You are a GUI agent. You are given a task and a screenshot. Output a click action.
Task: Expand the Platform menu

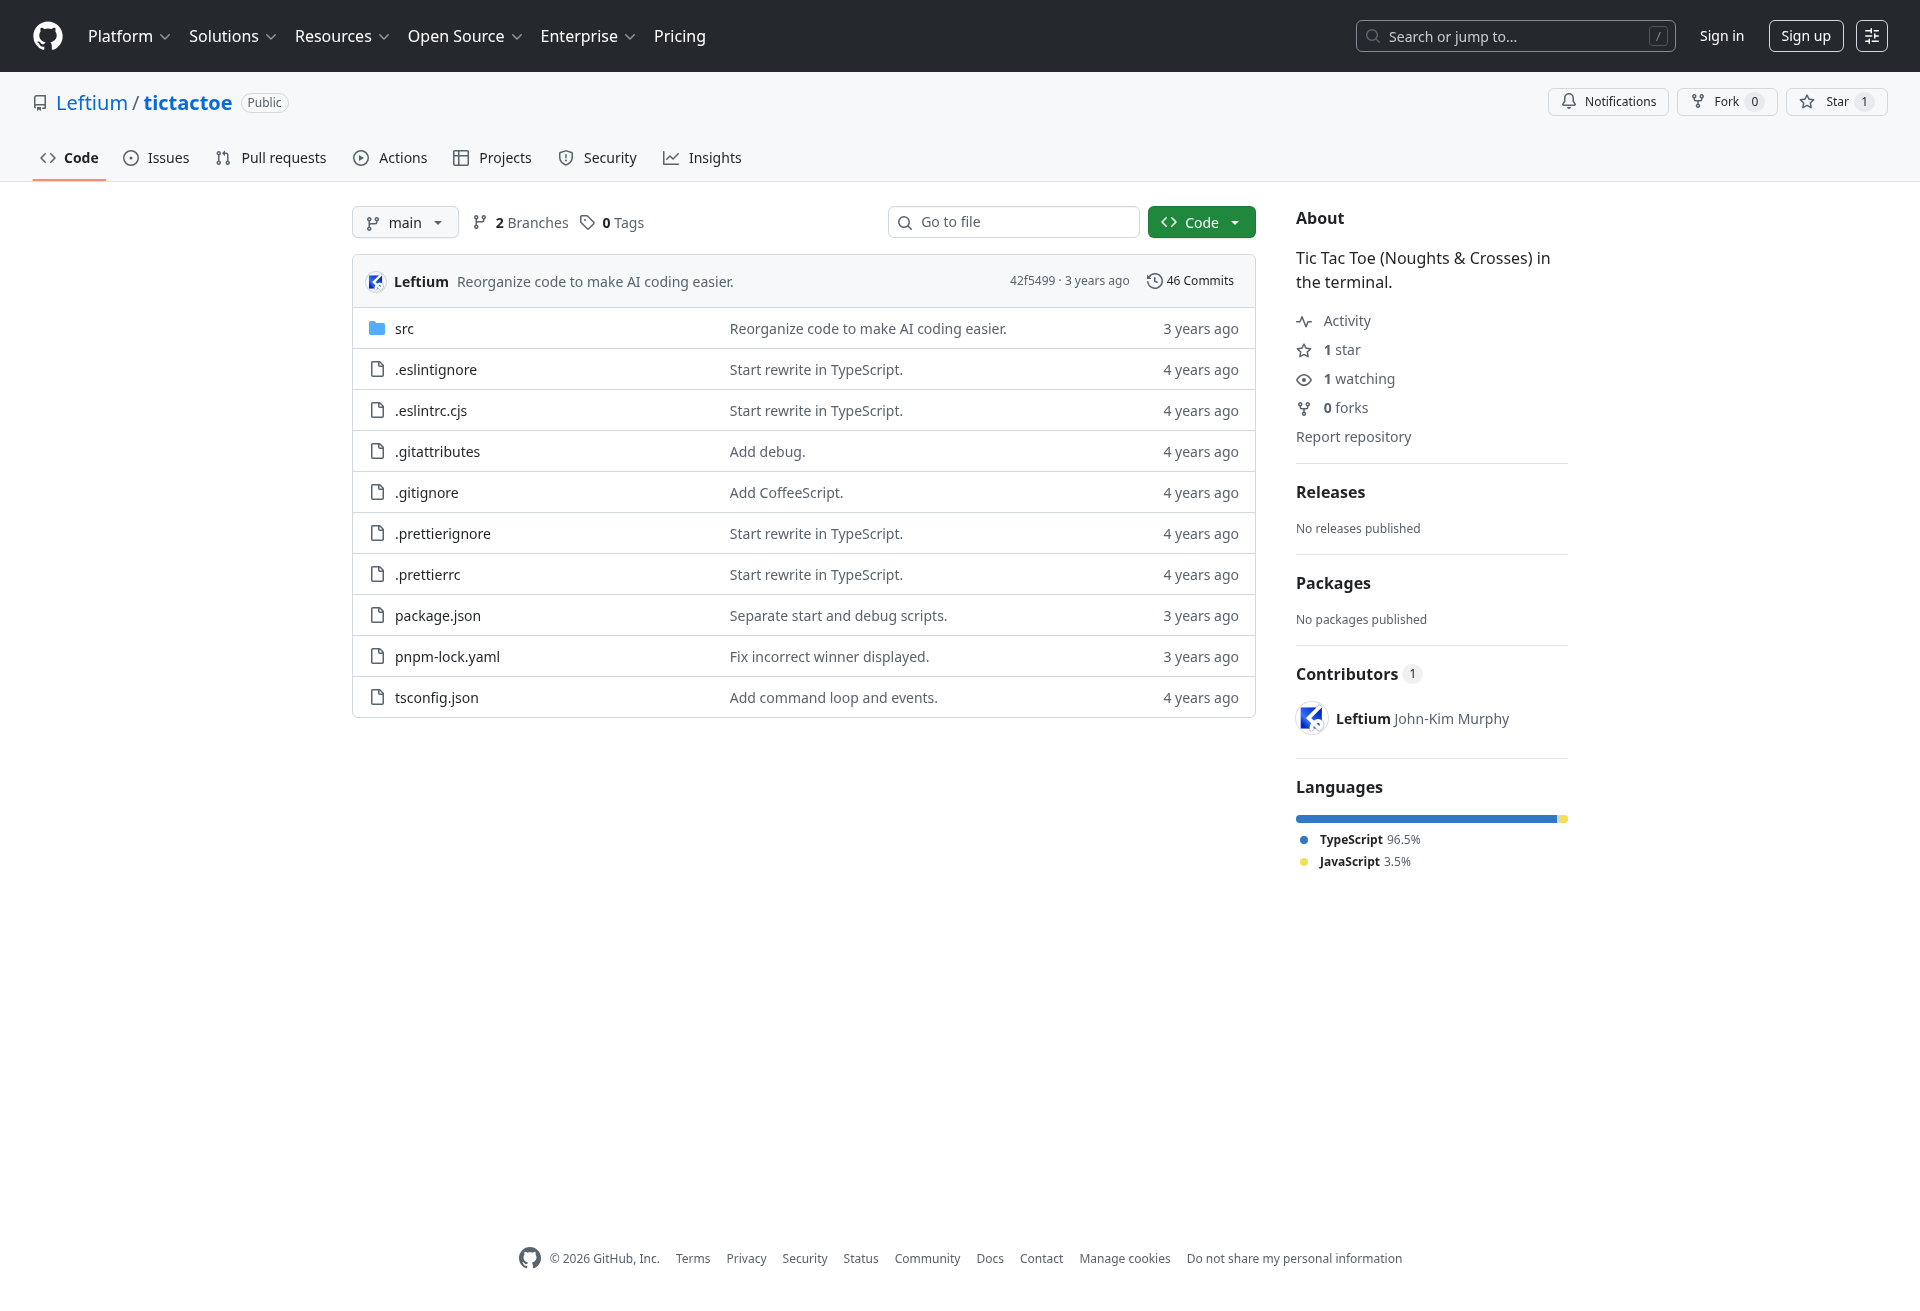point(129,36)
